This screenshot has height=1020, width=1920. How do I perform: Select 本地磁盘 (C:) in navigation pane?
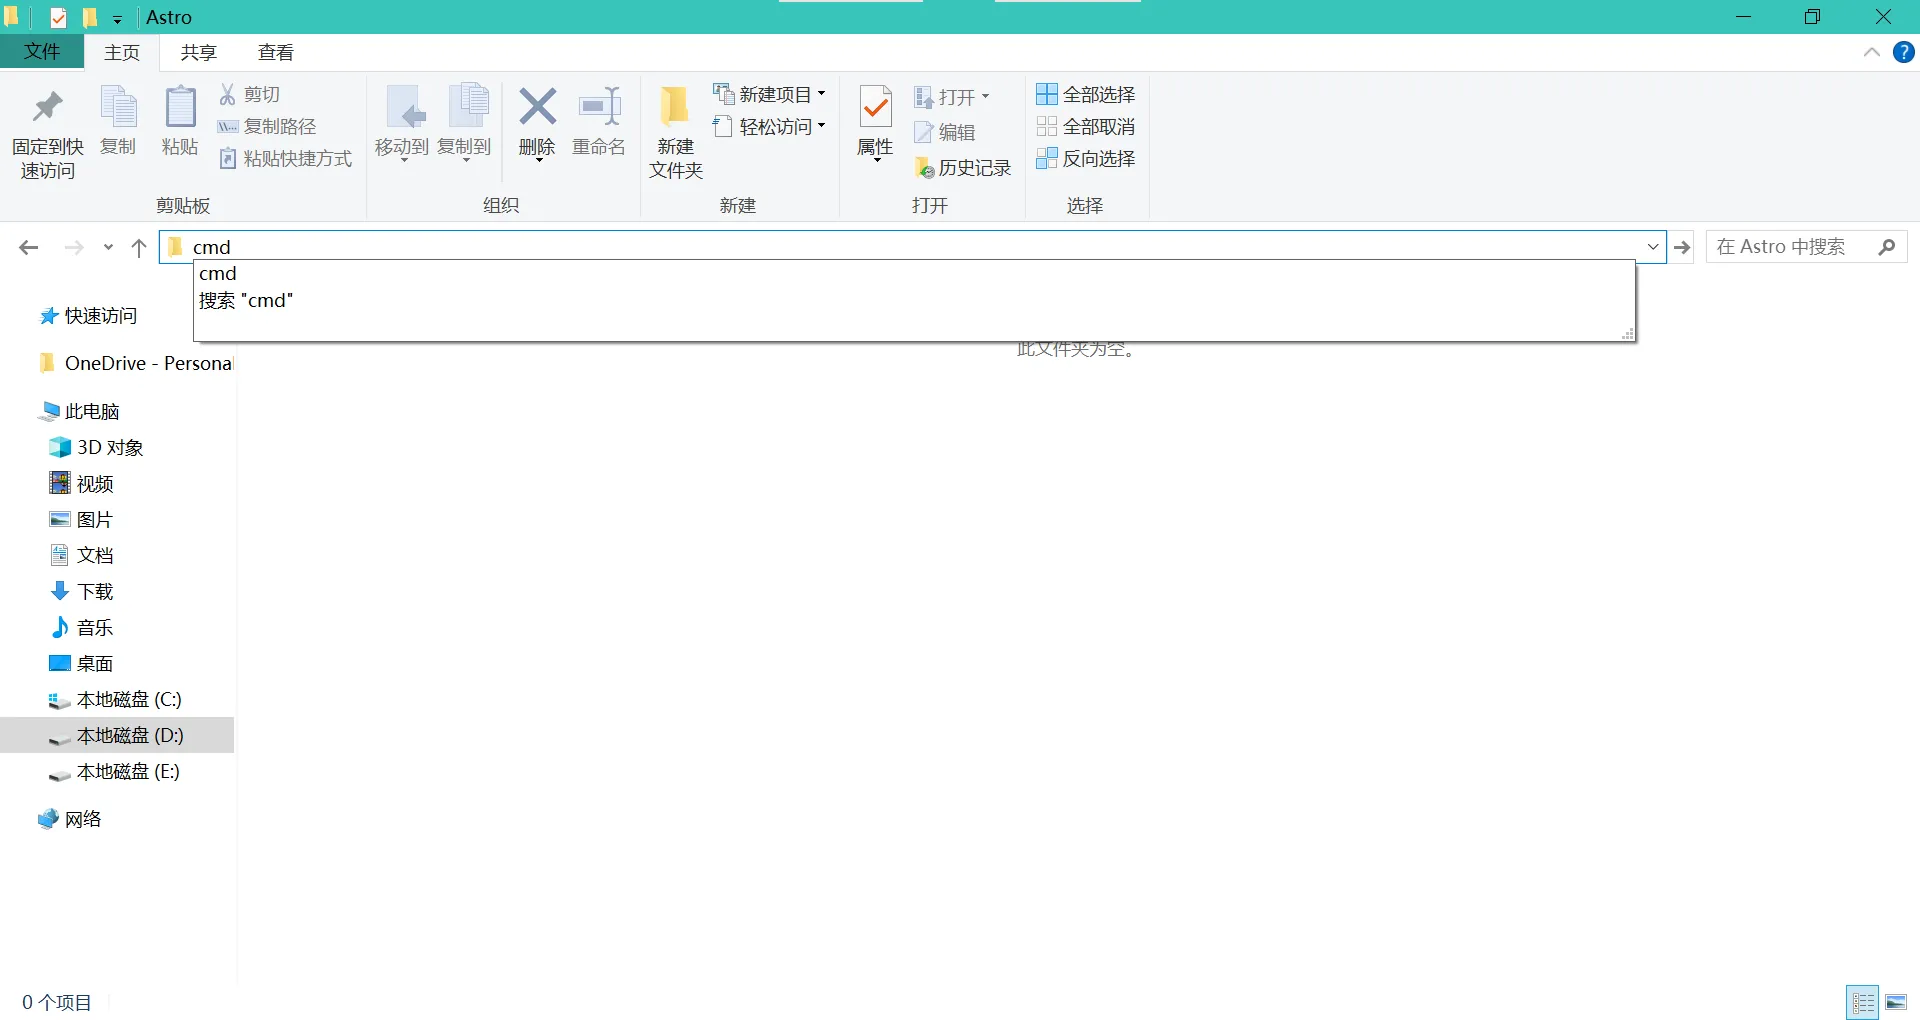click(118, 699)
